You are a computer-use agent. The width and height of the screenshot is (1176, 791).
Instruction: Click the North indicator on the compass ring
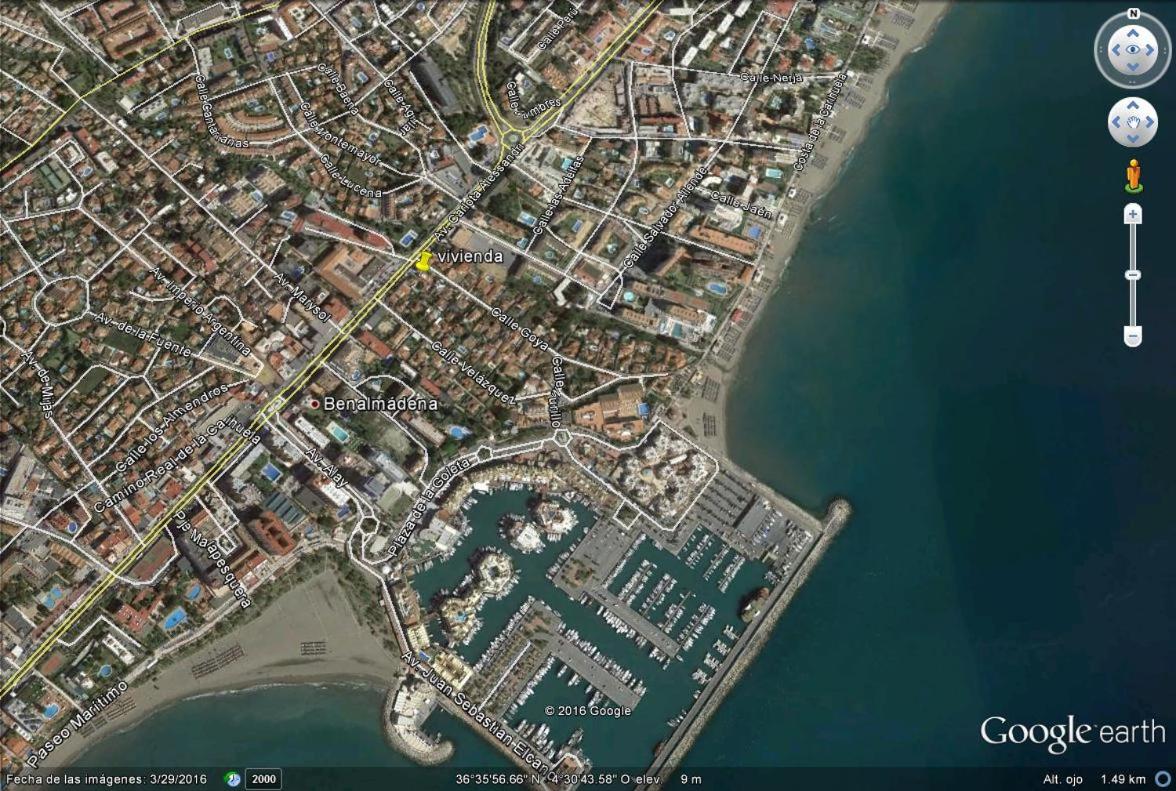pos(1133,13)
